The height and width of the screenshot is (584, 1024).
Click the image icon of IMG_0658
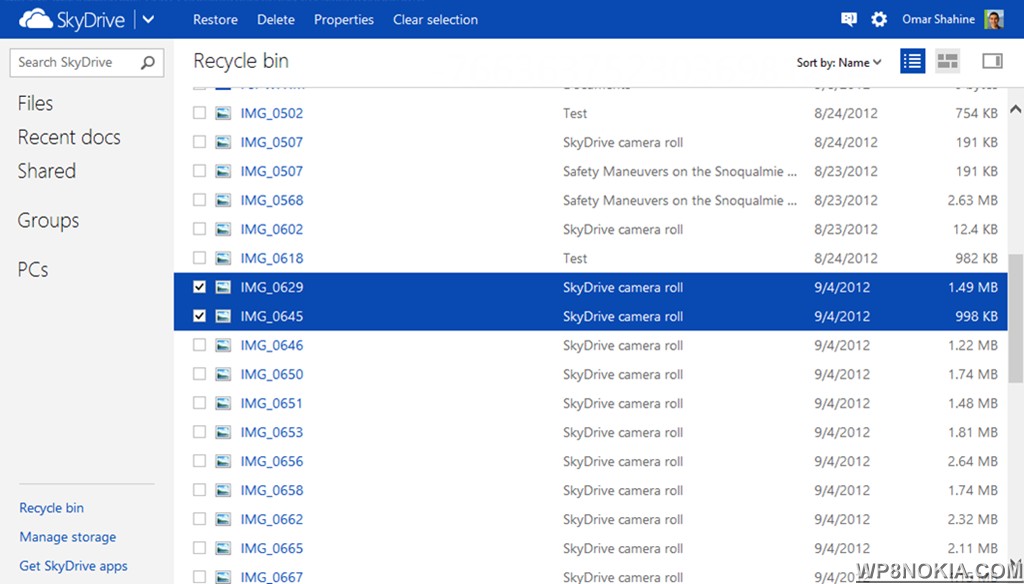pos(223,490)
